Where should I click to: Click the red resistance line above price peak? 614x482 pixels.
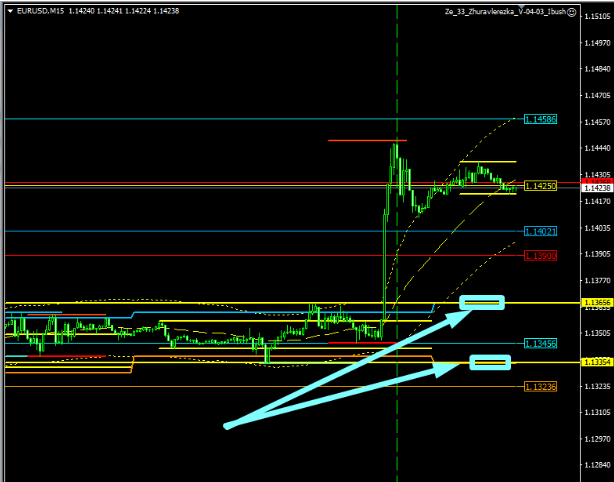pyautogui.click(x=367, y=141)
